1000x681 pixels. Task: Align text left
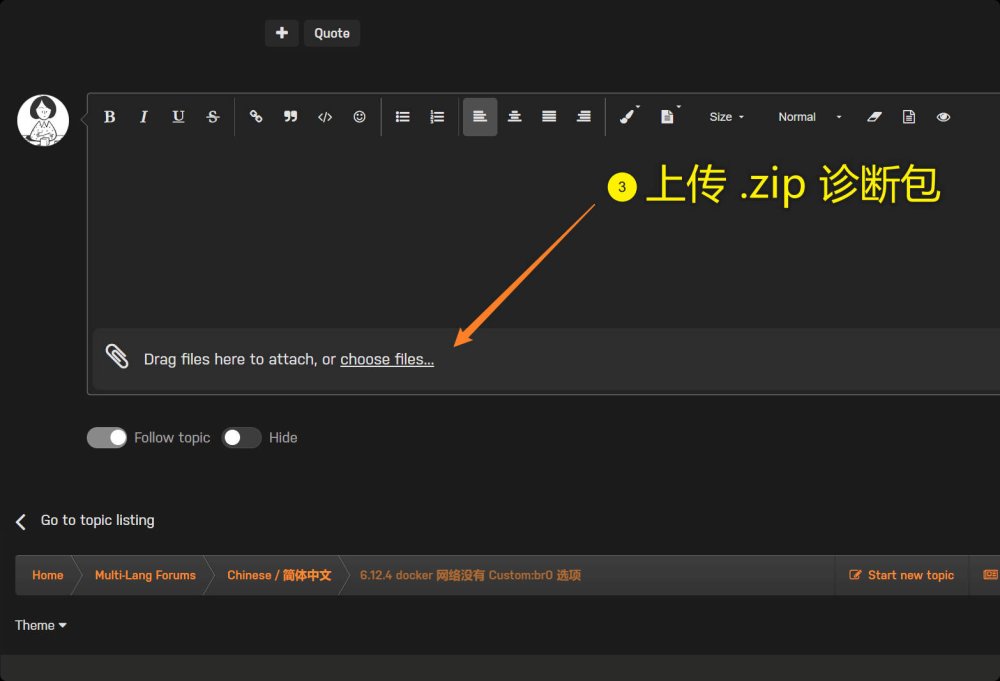point(480,117)
